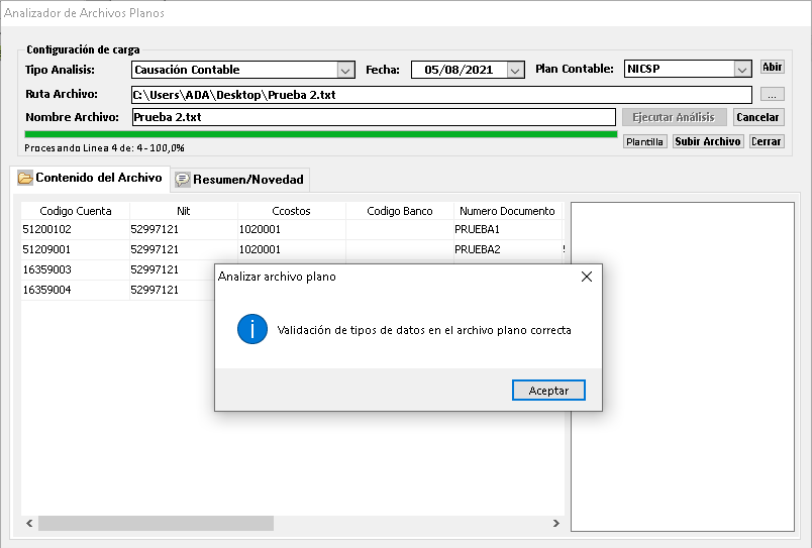Click the Ruta Archivo path field
This screenshot has width=812, height=548.
tap(440, 94)
